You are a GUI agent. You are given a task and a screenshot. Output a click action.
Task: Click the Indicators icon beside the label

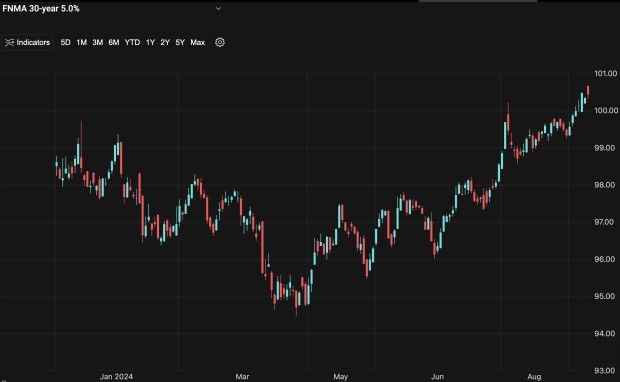9,42
